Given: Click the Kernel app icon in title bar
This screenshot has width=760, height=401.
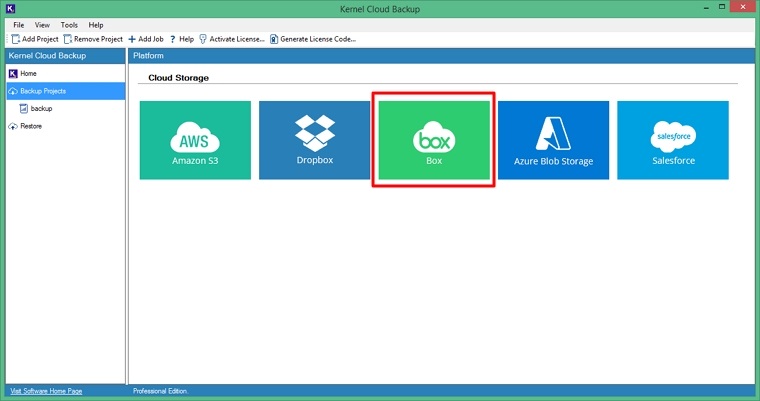Looking at the screenshot, I should pos(11,9).
